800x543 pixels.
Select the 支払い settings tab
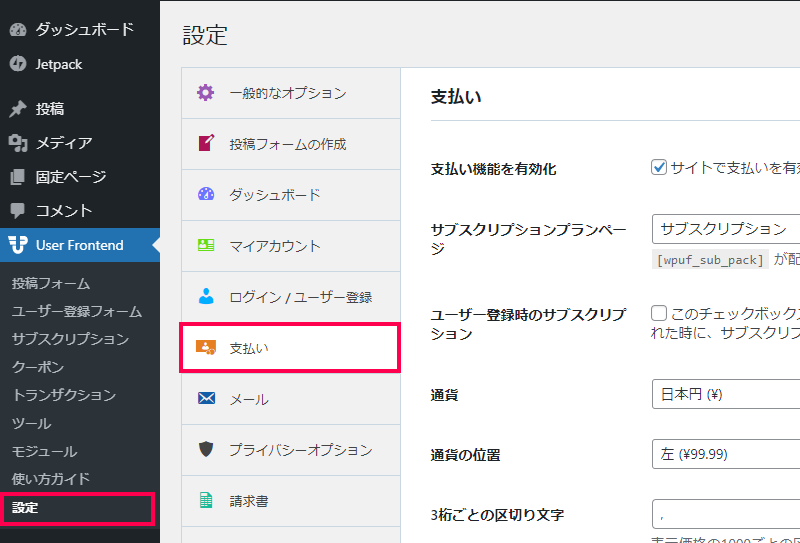click(x=290, y=348)
